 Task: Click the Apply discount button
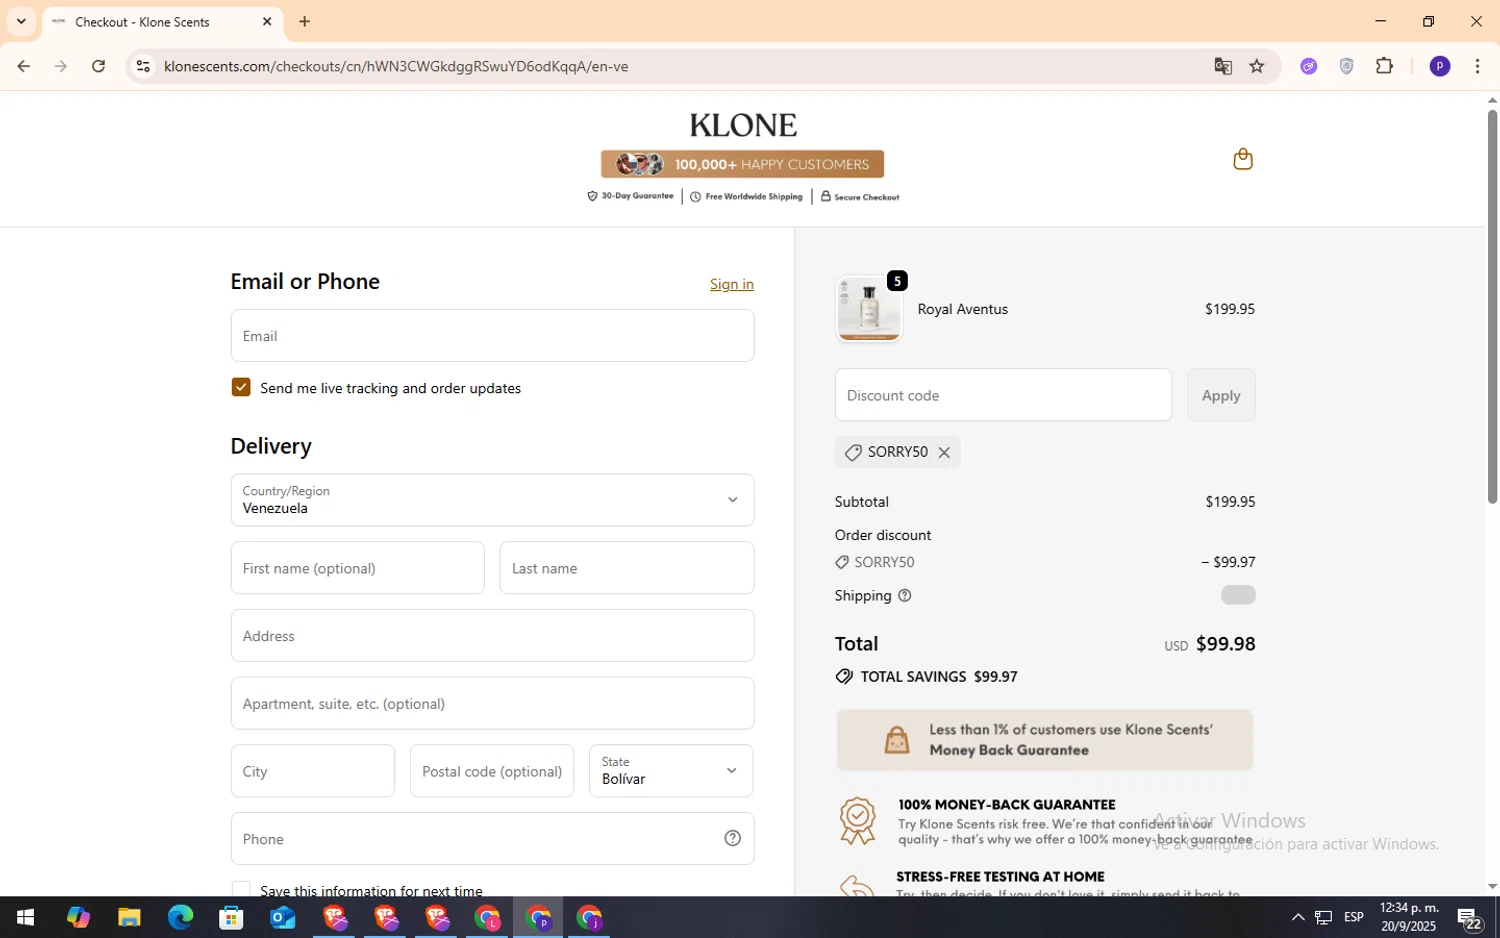tap(1221, 395)
